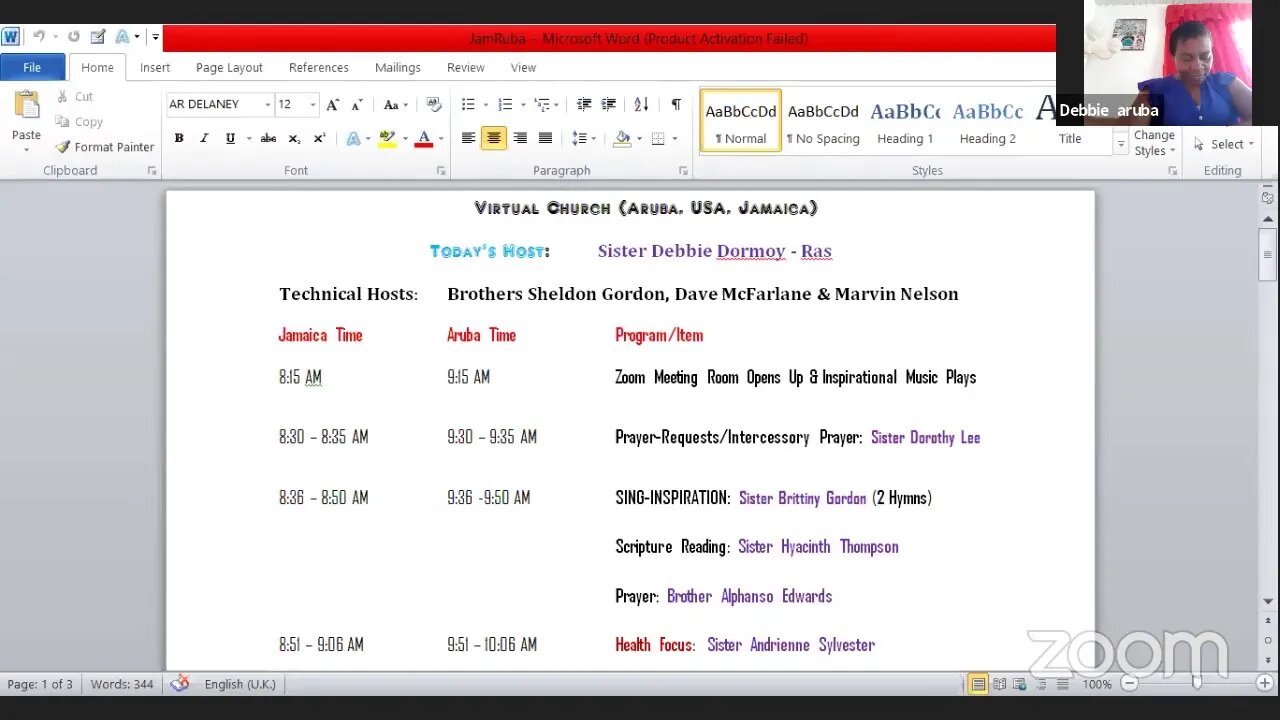Switch to the Review tab
Screen dimensions: 1280x720
tap(466, 67)
